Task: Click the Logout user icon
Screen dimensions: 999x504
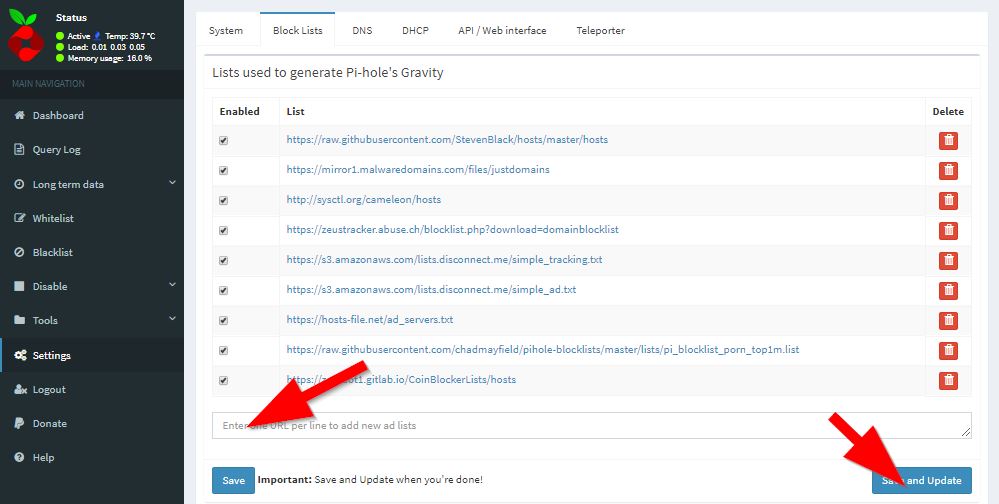Action: (20, 389)
